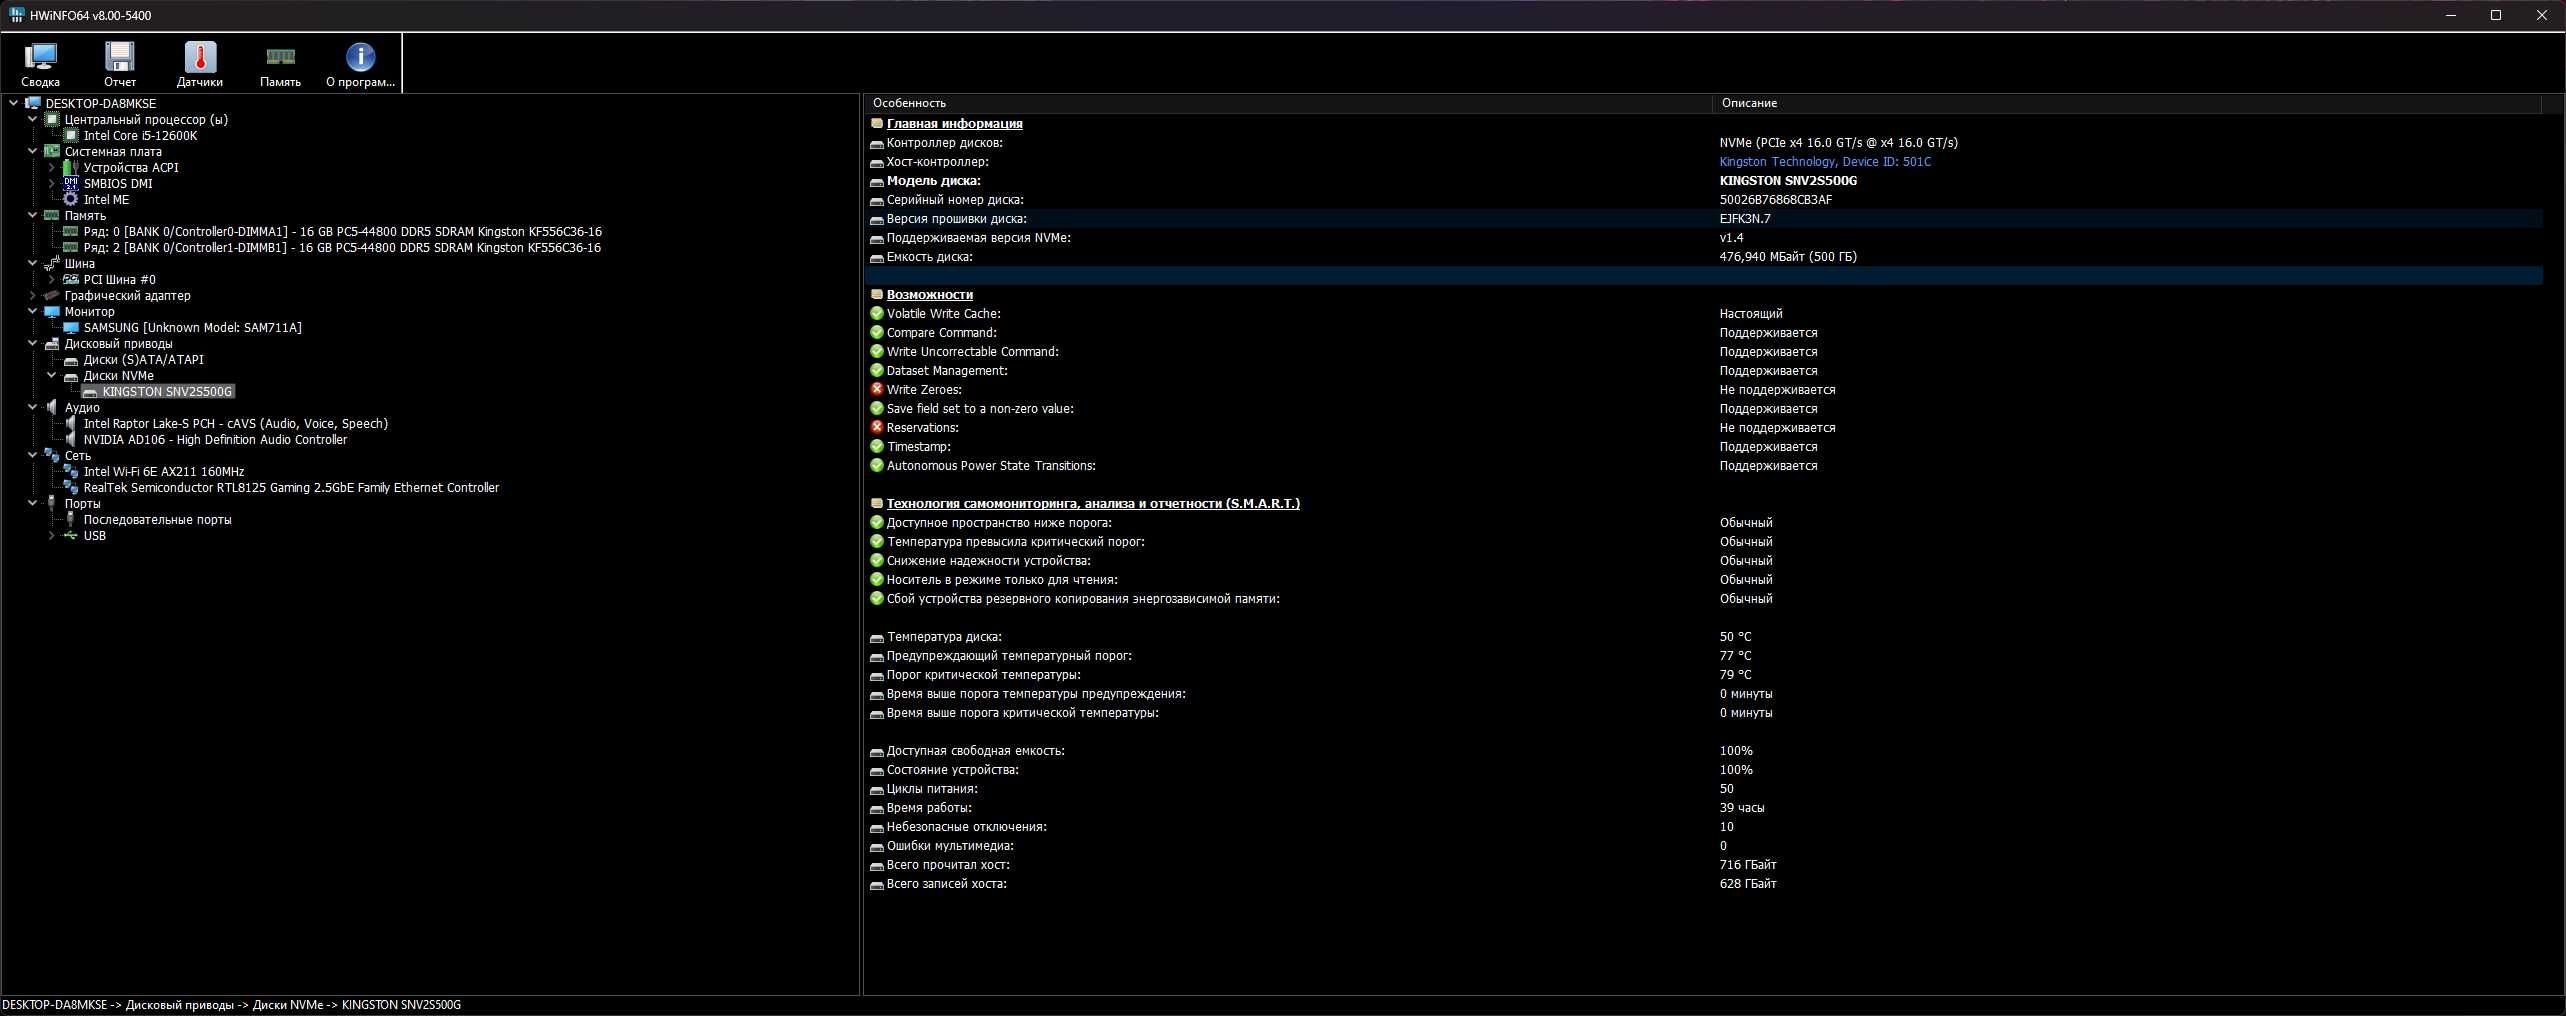Click drive icon beside Температура диска
This screenshot has height=1016, width=2566.
tap(877, 637)
